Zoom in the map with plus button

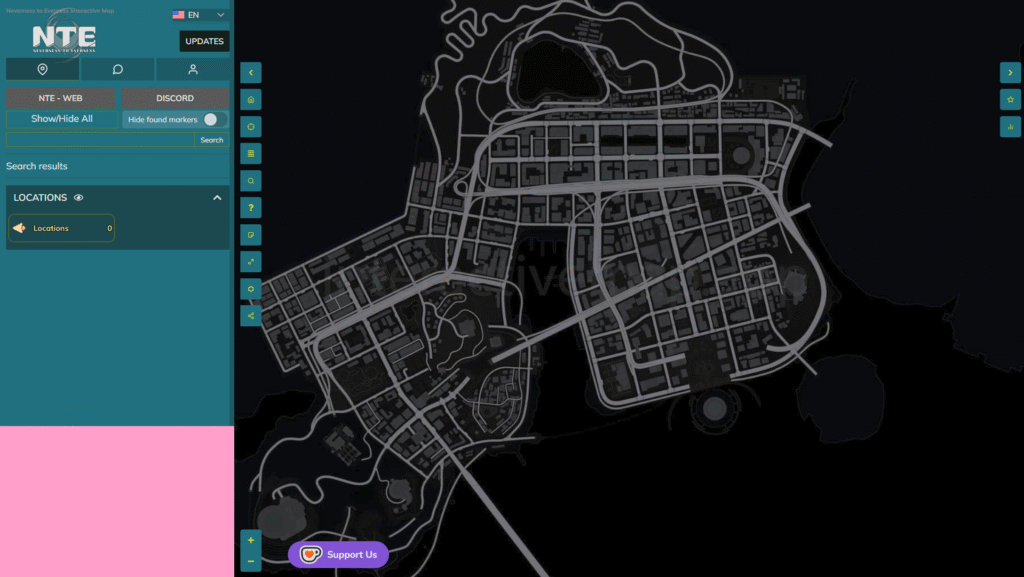click(251, 540)
